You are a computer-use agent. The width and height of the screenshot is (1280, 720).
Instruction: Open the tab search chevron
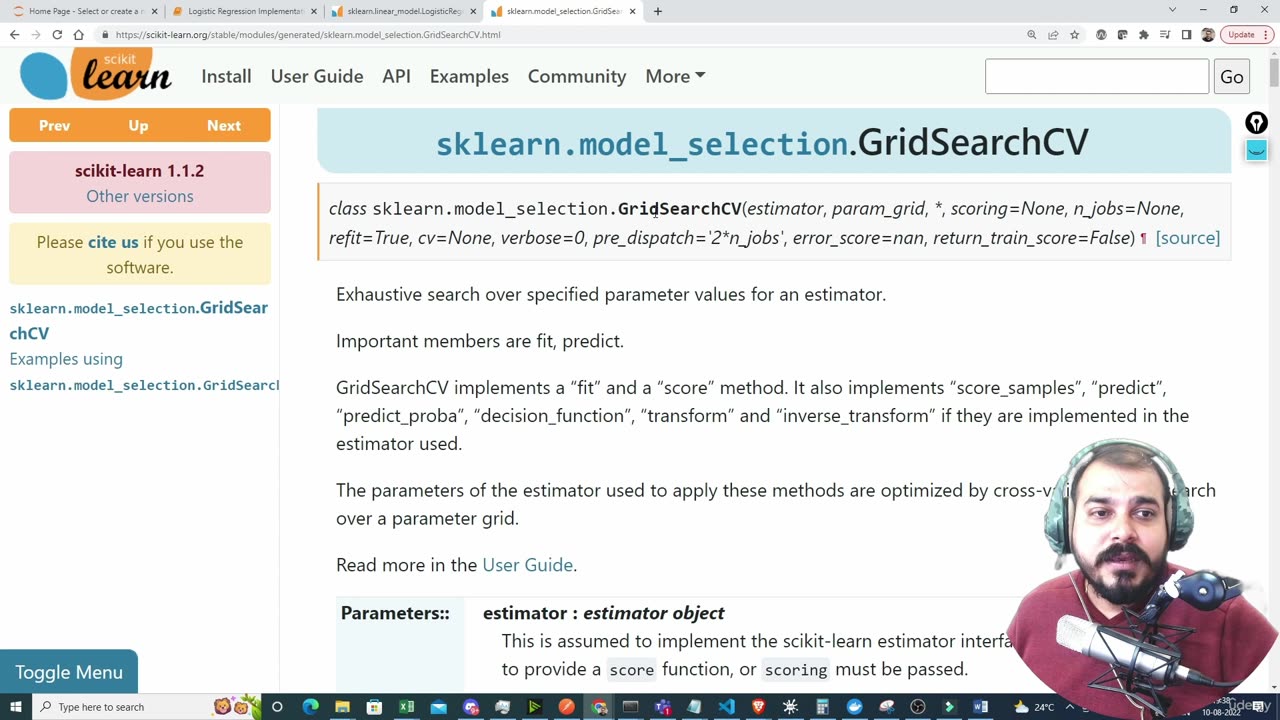1172,10
